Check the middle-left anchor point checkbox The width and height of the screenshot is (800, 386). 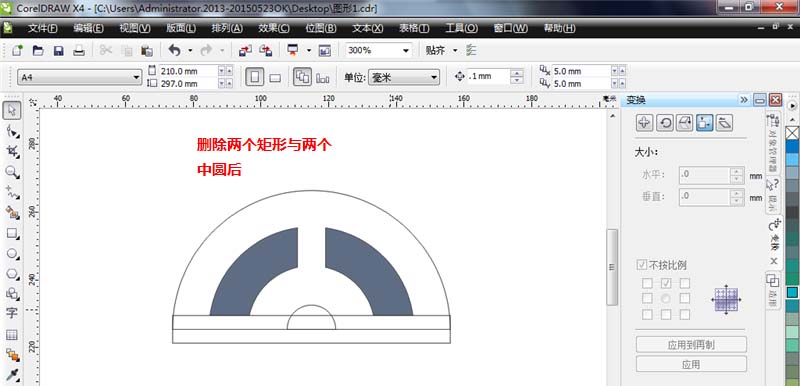point(647,298)
